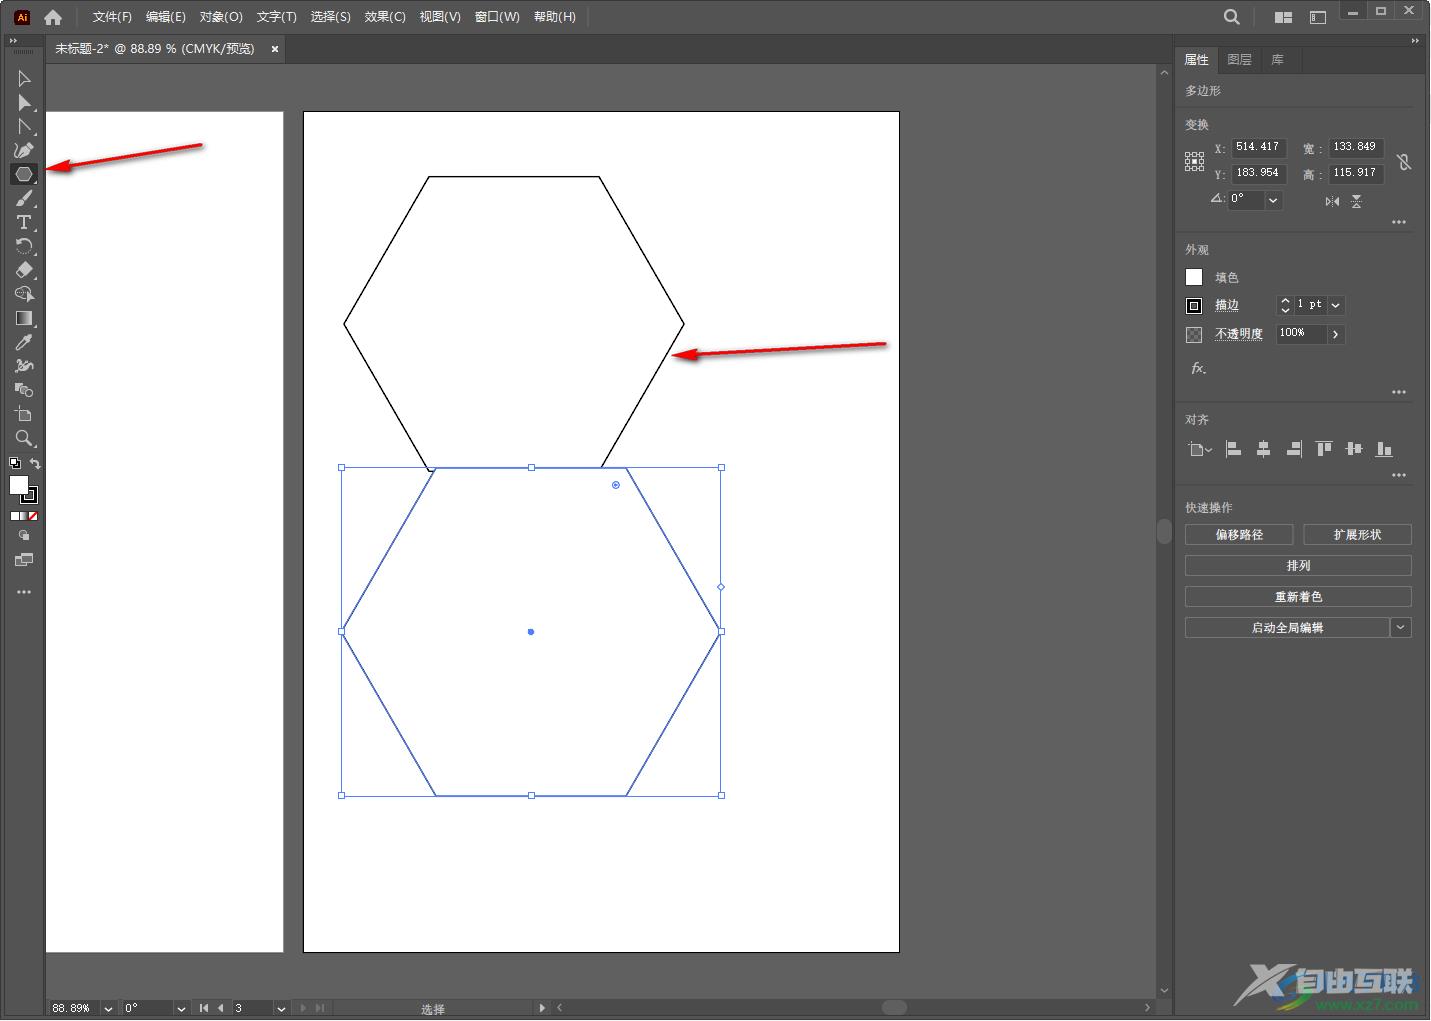
Task: Set the Color mode button in toolbar
Action: click(x=15, y=516)
